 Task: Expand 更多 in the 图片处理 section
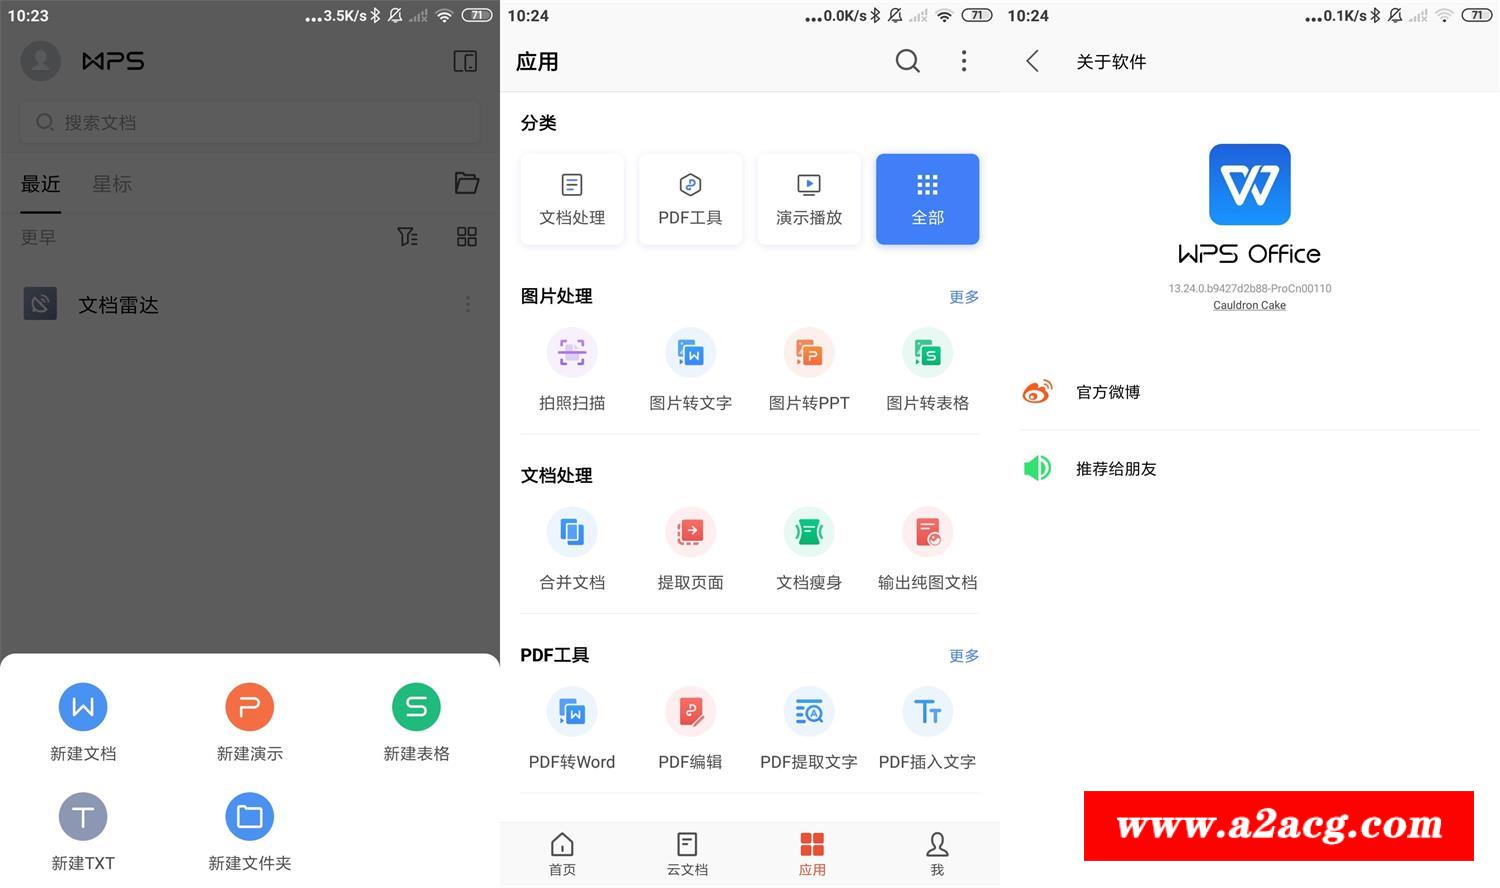(963, 297)
